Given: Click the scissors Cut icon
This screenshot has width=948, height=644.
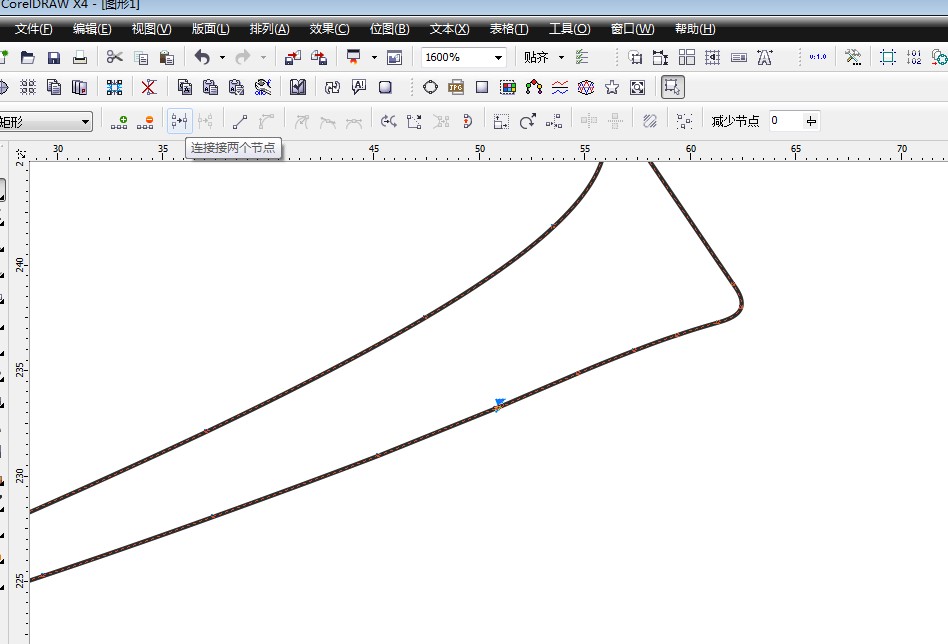Looking at the screenshot, I should point(115,58).
